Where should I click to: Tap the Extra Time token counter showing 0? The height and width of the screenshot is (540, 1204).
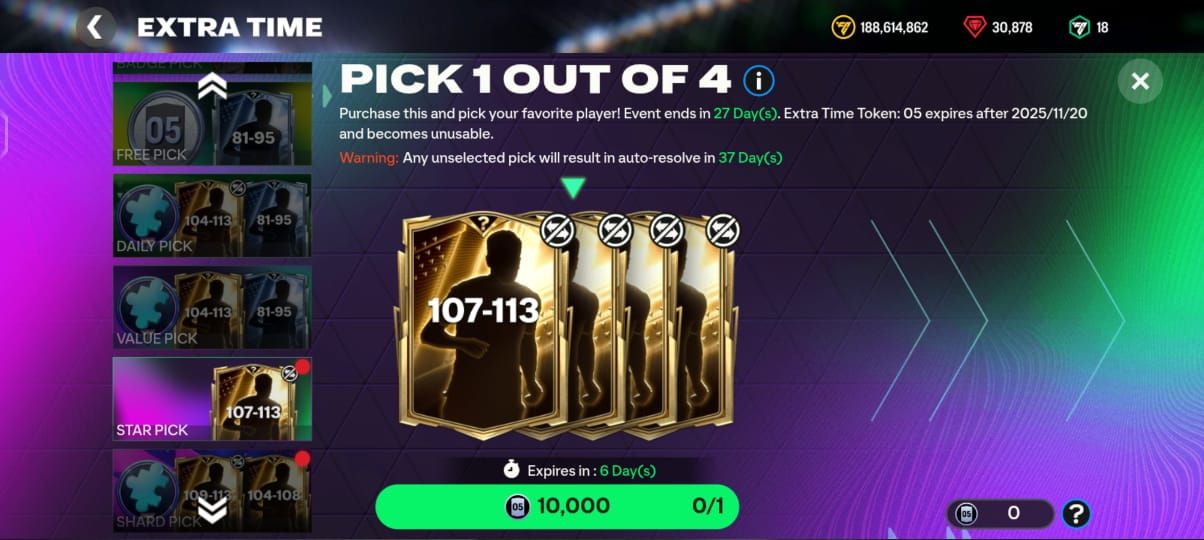click(x=999, y=514)
